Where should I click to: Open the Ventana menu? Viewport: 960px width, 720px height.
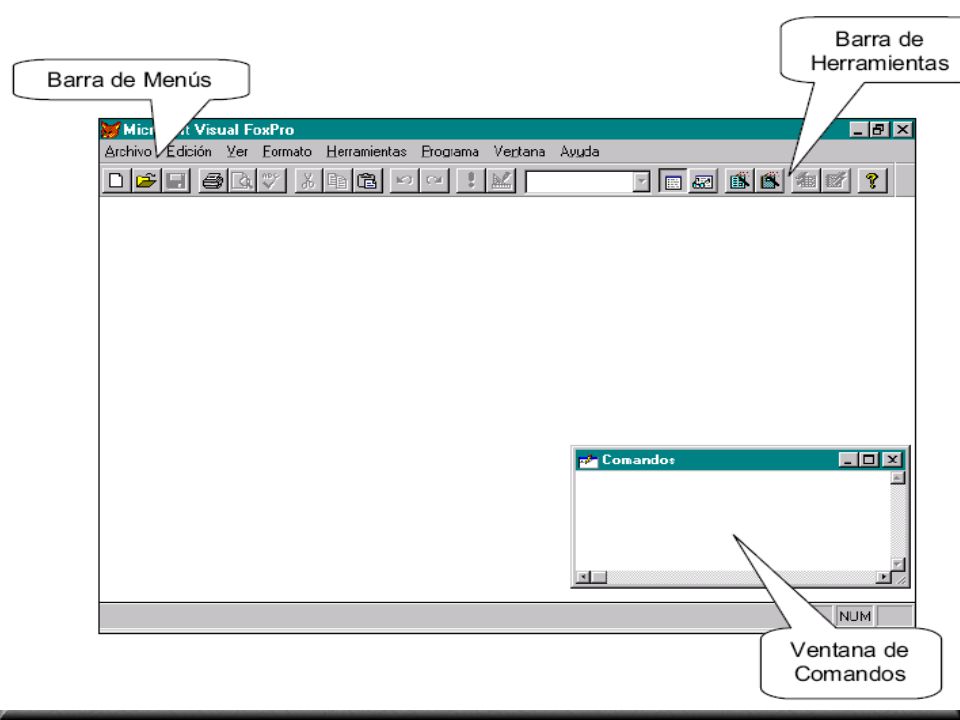click(x=519, y=151)
